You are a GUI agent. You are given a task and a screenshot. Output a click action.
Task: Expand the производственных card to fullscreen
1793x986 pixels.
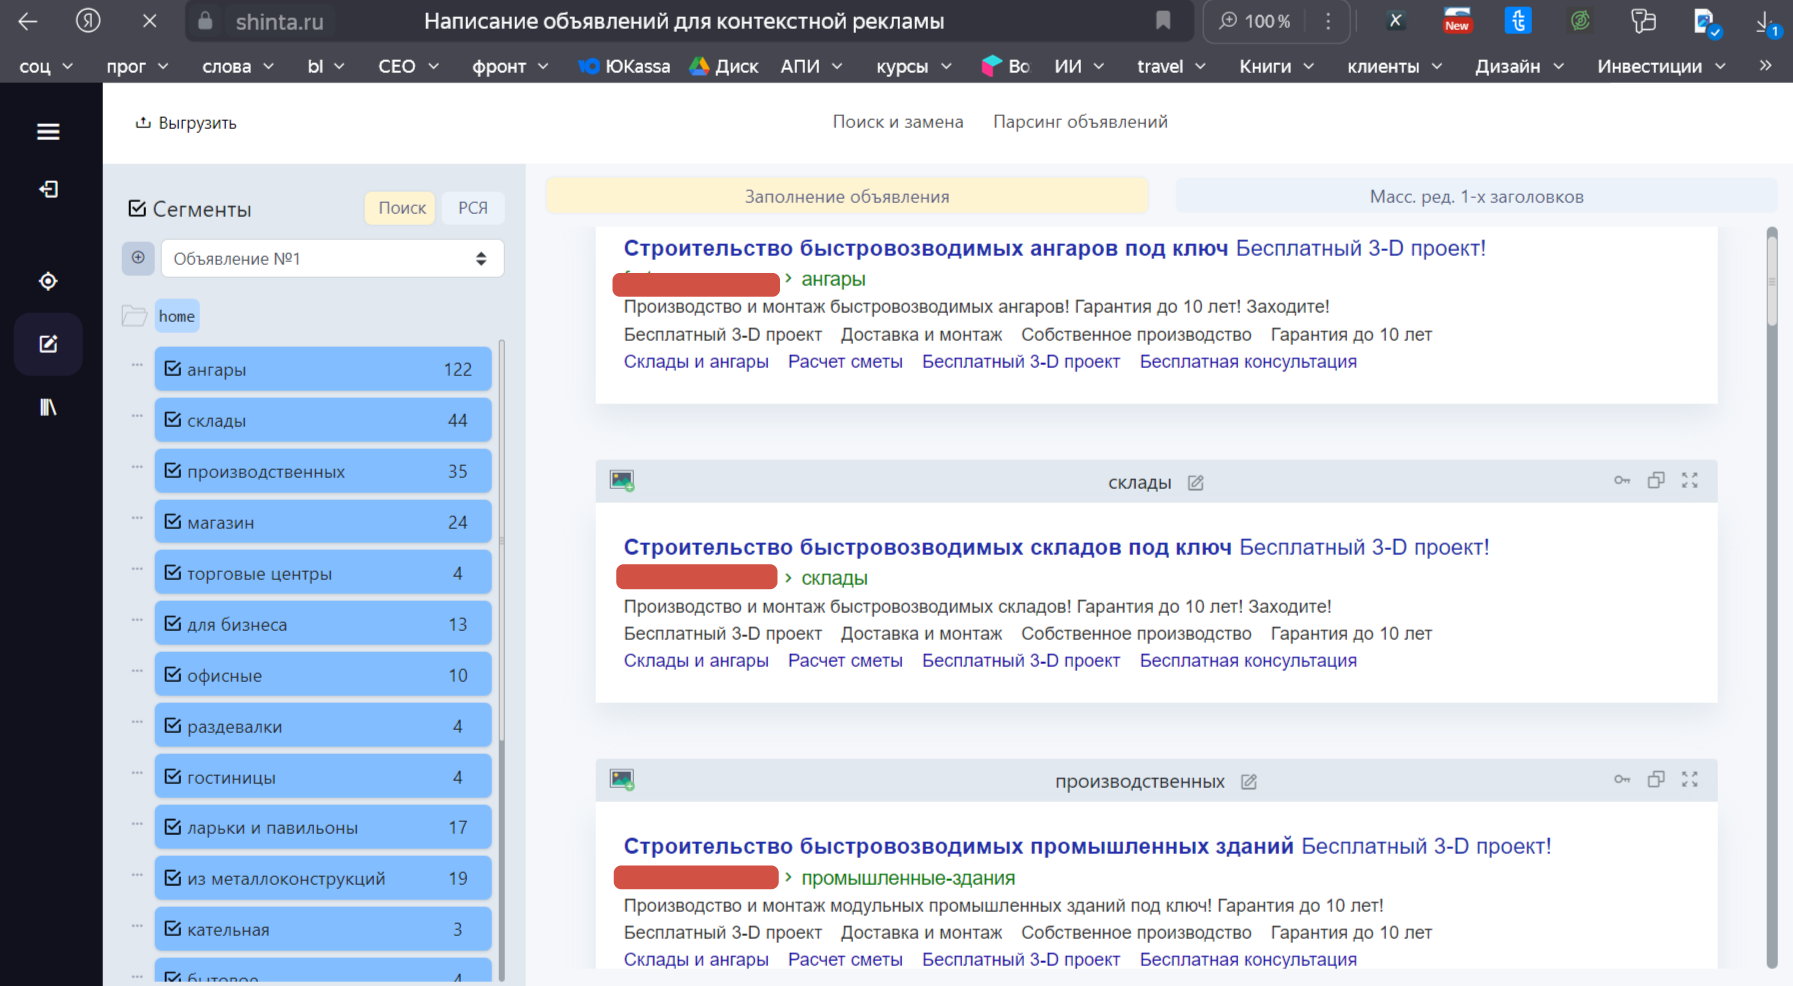click(1690, 779)
